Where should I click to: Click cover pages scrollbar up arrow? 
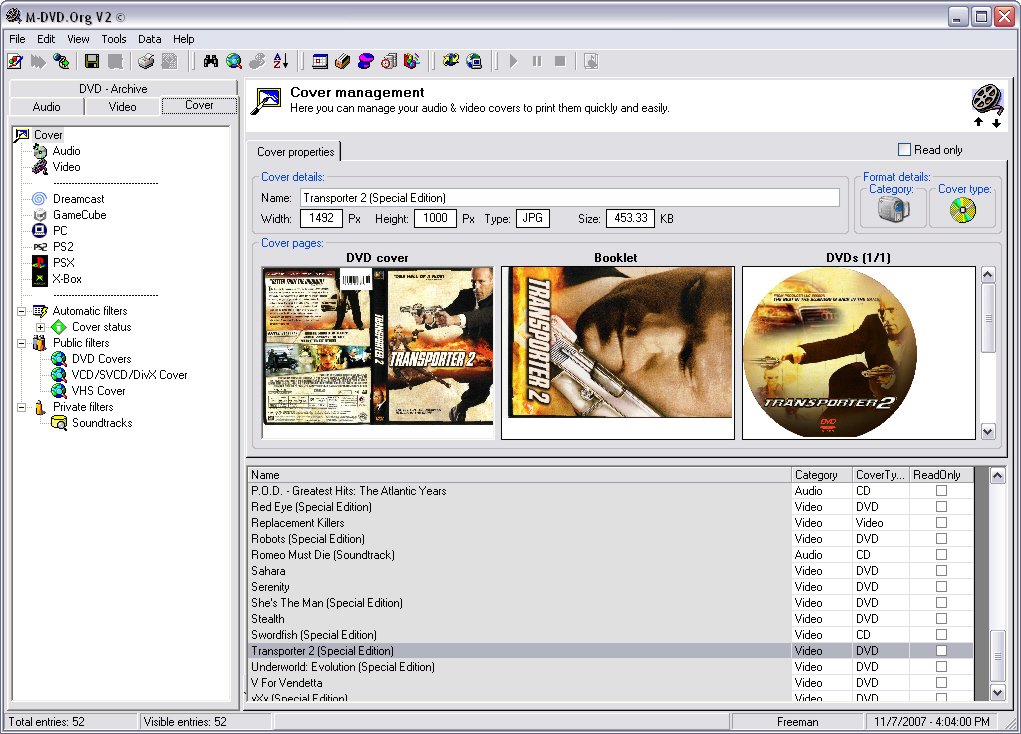988,275
